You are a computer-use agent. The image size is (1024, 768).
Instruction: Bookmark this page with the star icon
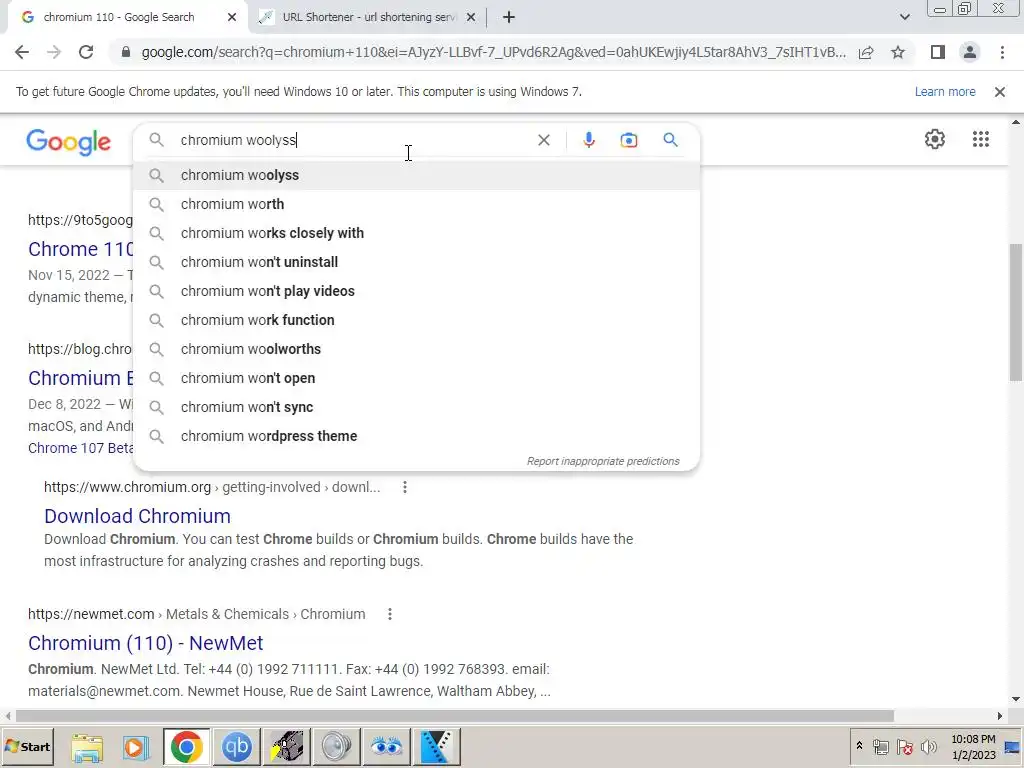tap(898, 52)
